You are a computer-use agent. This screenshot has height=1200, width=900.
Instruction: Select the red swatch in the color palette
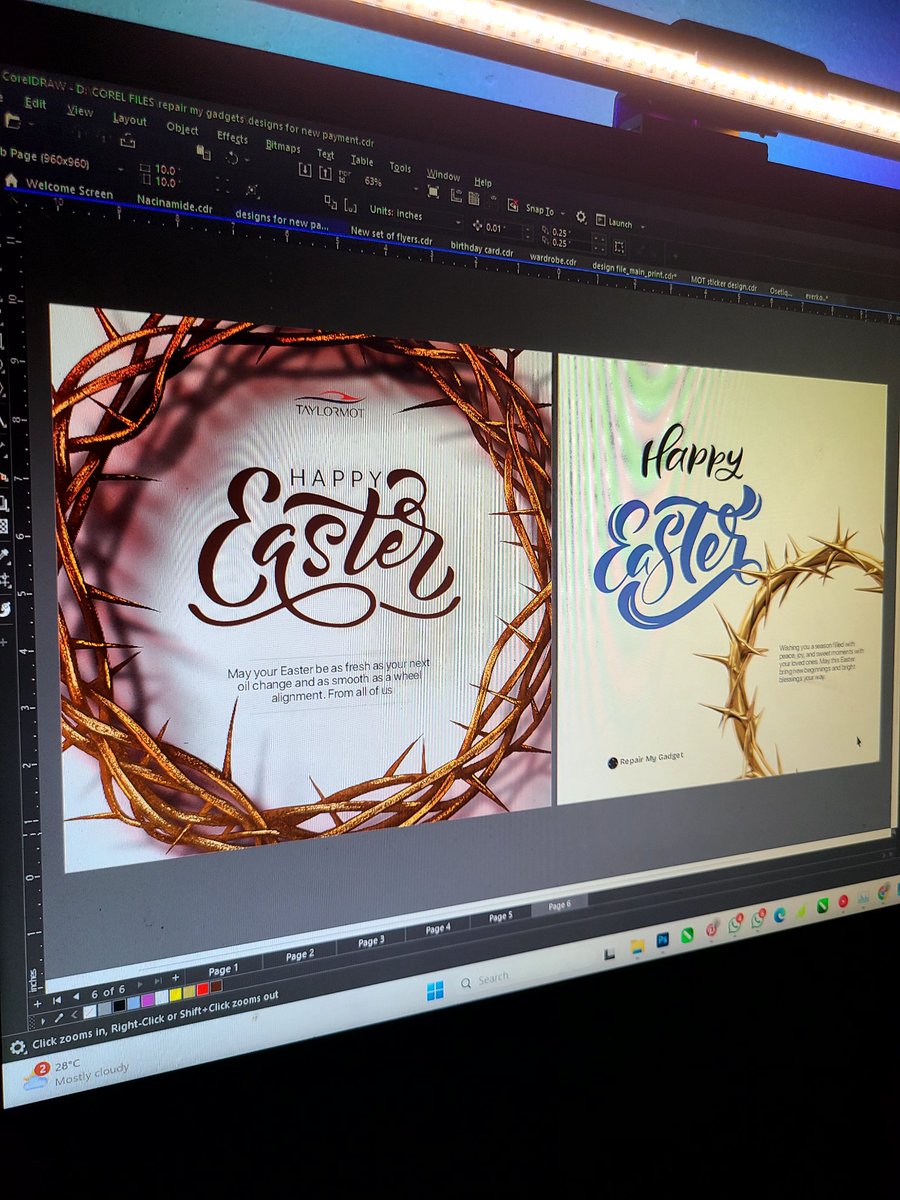pyautogui.click(x=200, y=987)
